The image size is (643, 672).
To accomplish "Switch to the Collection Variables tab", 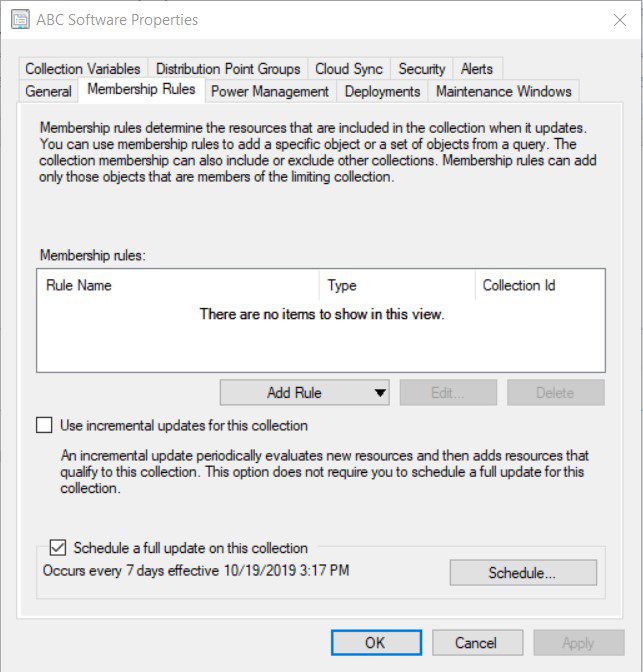I will [83, 69].
